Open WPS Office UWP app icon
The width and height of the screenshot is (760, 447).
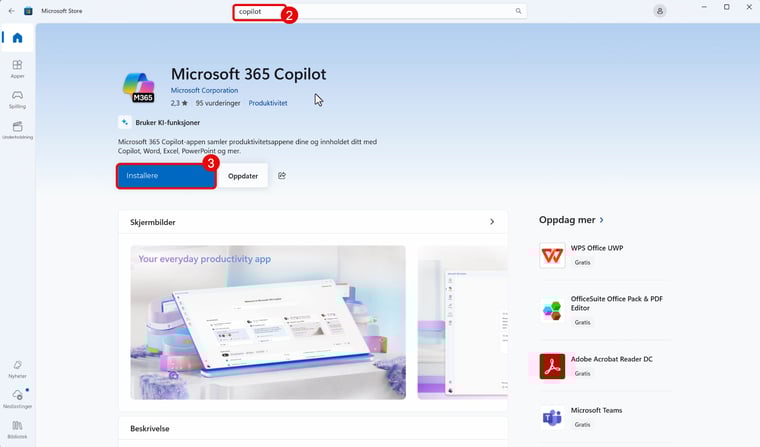pyautogui.click(x=552, y=255)
